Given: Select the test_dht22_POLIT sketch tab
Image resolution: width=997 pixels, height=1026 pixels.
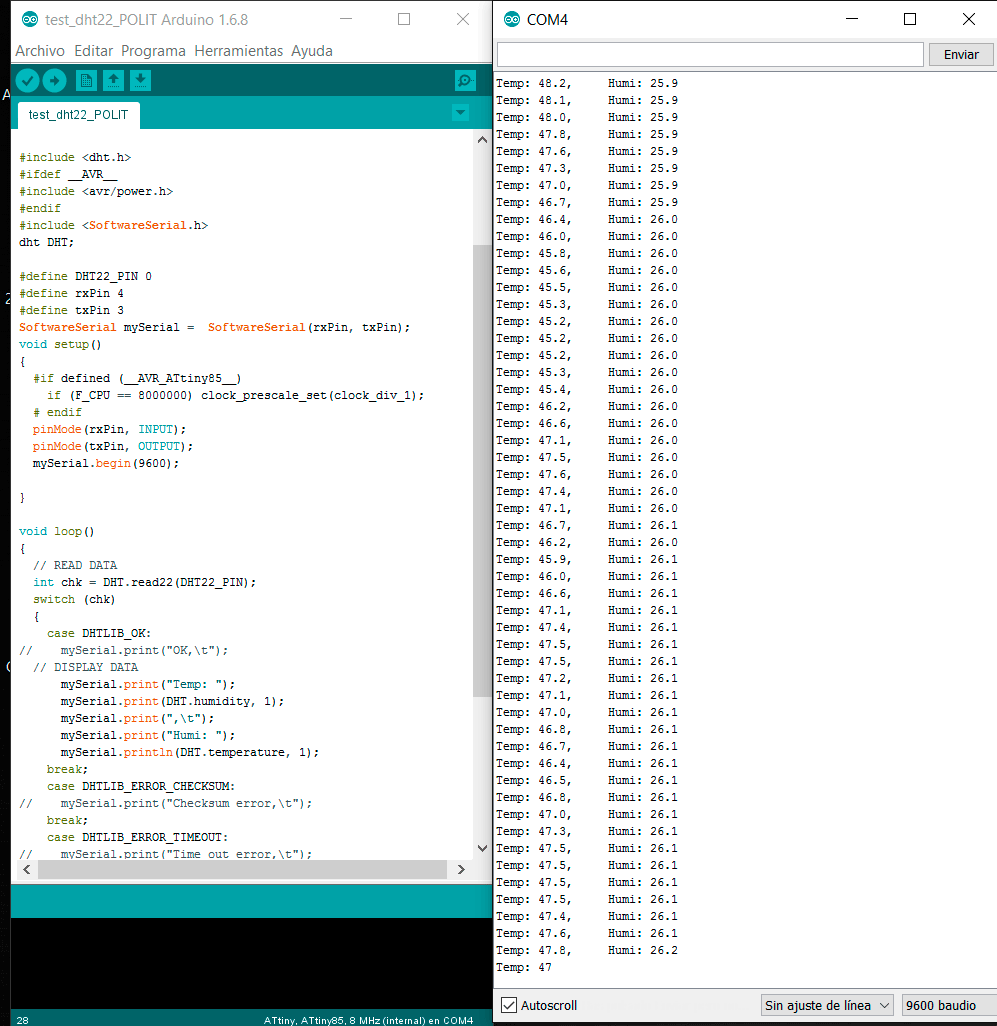Looking at the screenshot, I should 79,115.
